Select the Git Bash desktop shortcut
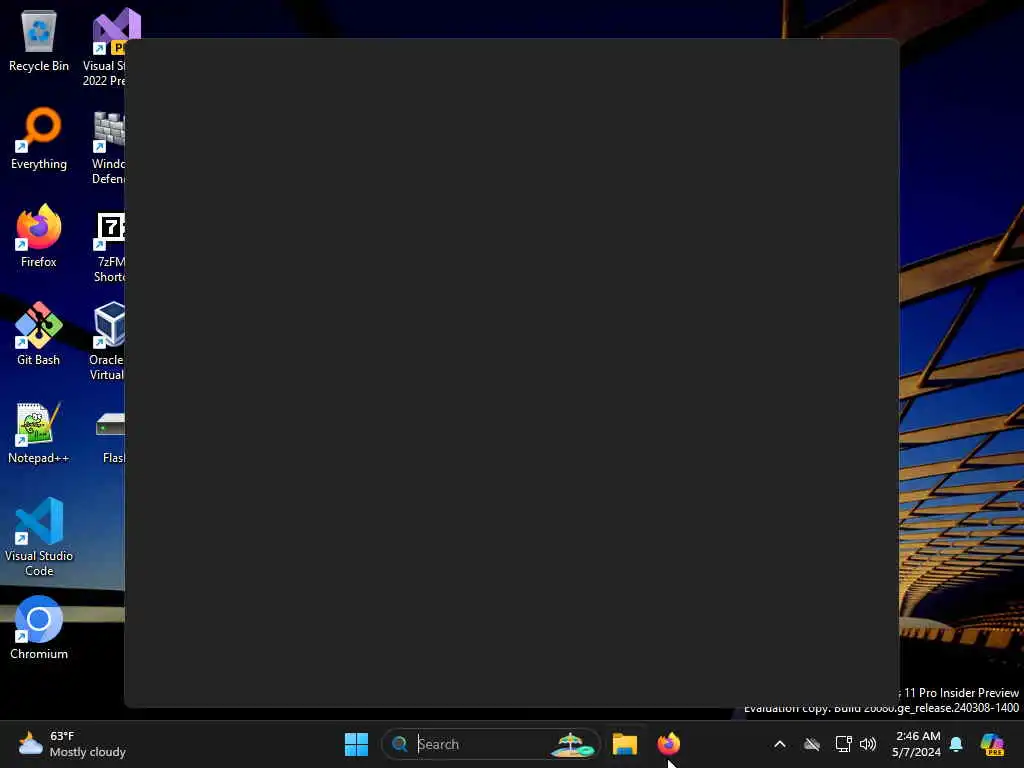1024x768 pixels. [39, 334]
